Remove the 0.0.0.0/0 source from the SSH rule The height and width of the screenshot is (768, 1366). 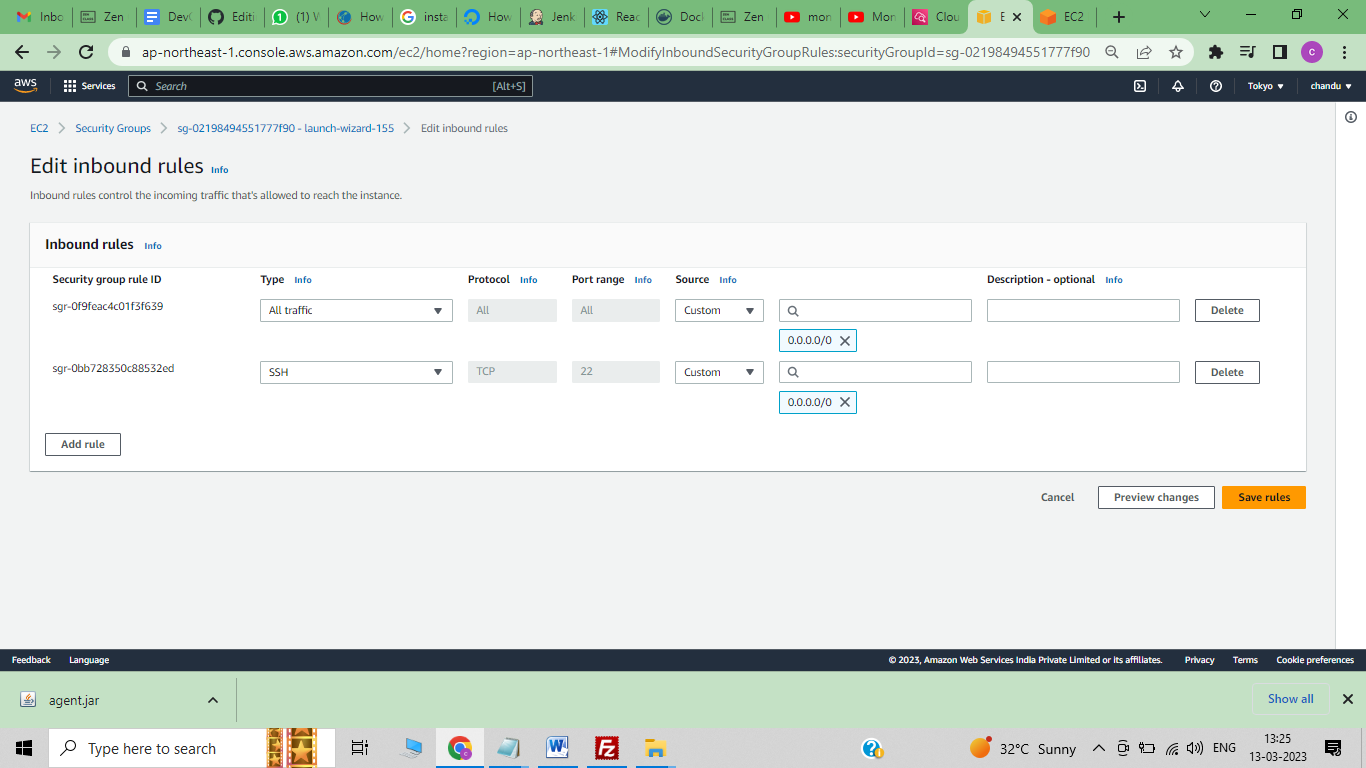pyautogui.click(x=845, y=402)
